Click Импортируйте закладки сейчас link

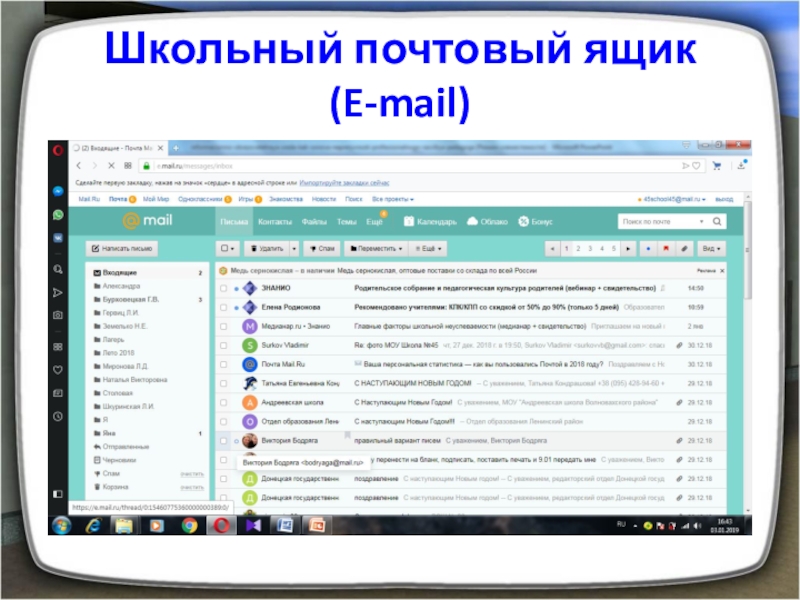(x=344, y=183)
